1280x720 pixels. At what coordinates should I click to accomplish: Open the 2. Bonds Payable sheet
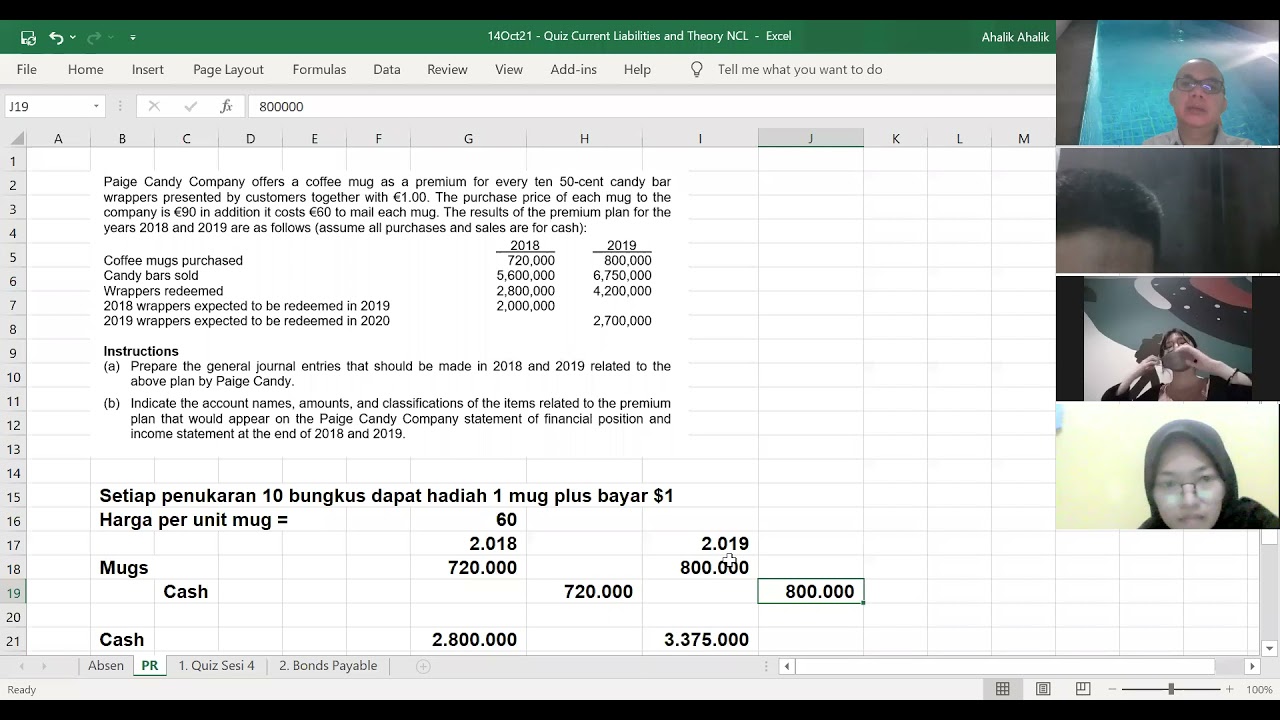coord(328,666)
